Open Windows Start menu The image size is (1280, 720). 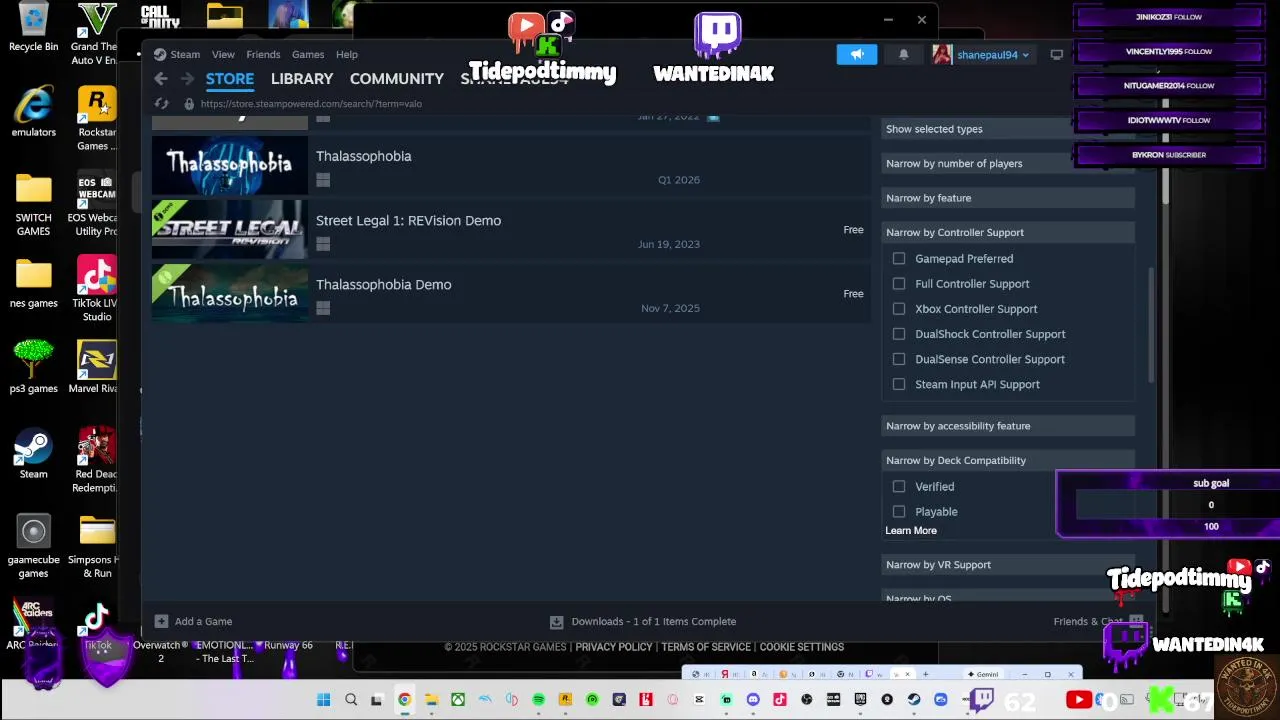(x=324, y=700)
